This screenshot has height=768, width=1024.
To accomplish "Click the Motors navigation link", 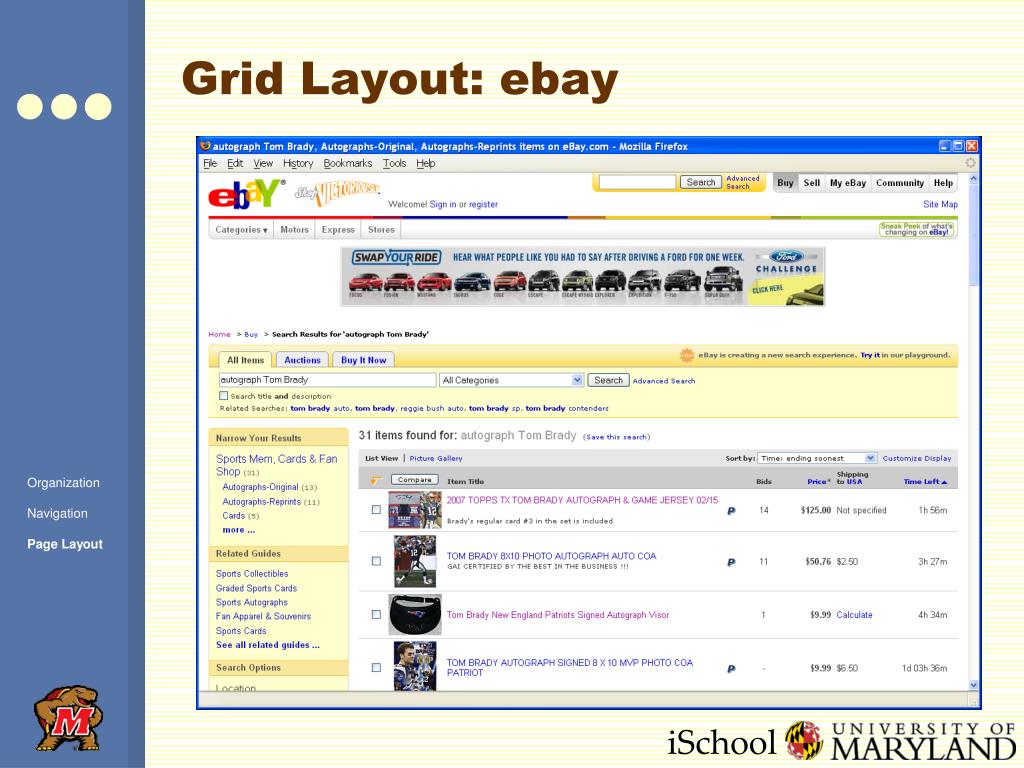I will (294, 230).
